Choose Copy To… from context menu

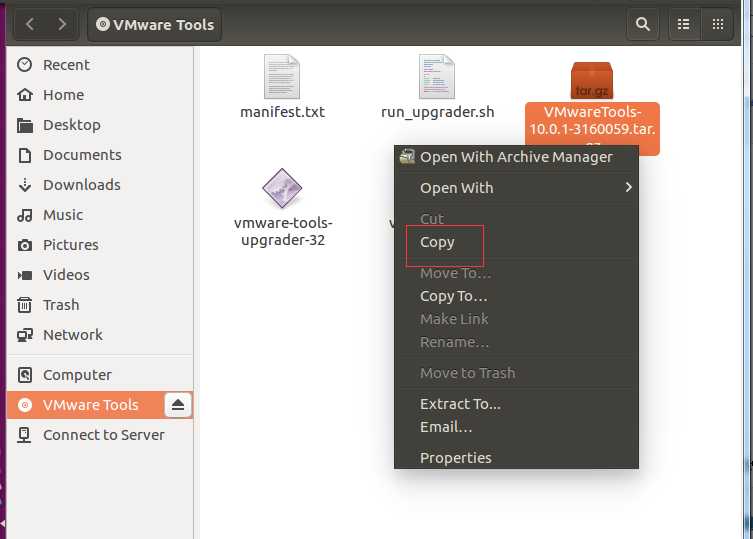pos(516,296)
